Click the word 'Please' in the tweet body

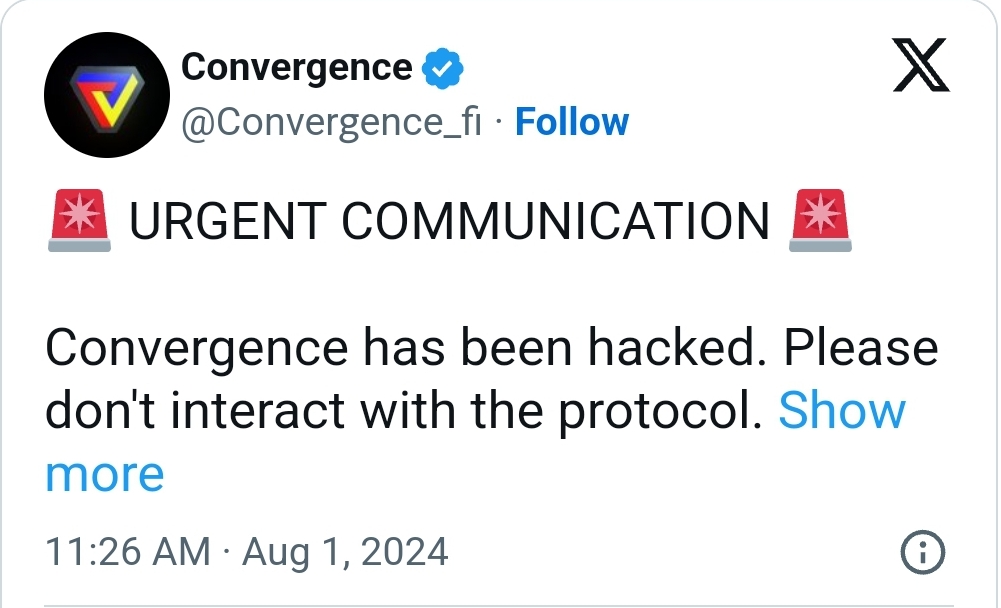(x=861, y=347)
